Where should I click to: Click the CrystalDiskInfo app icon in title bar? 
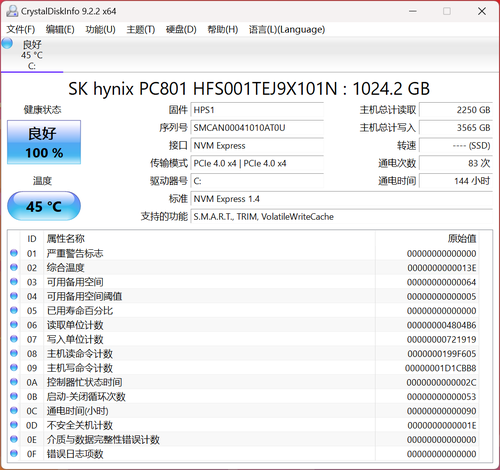[x=12, y=11]
